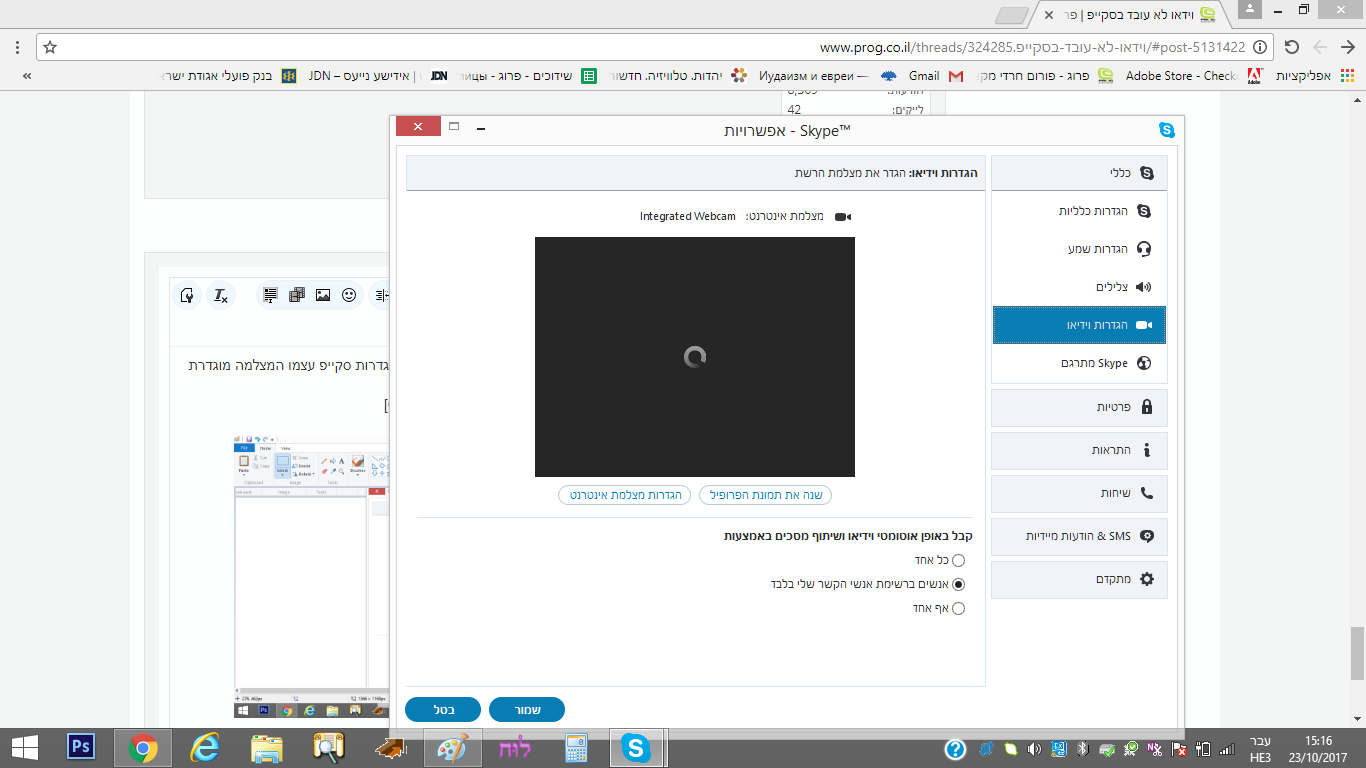
Task: Click the שנה את תמונת הפרופיל button
Action: [x=765, y=495]
